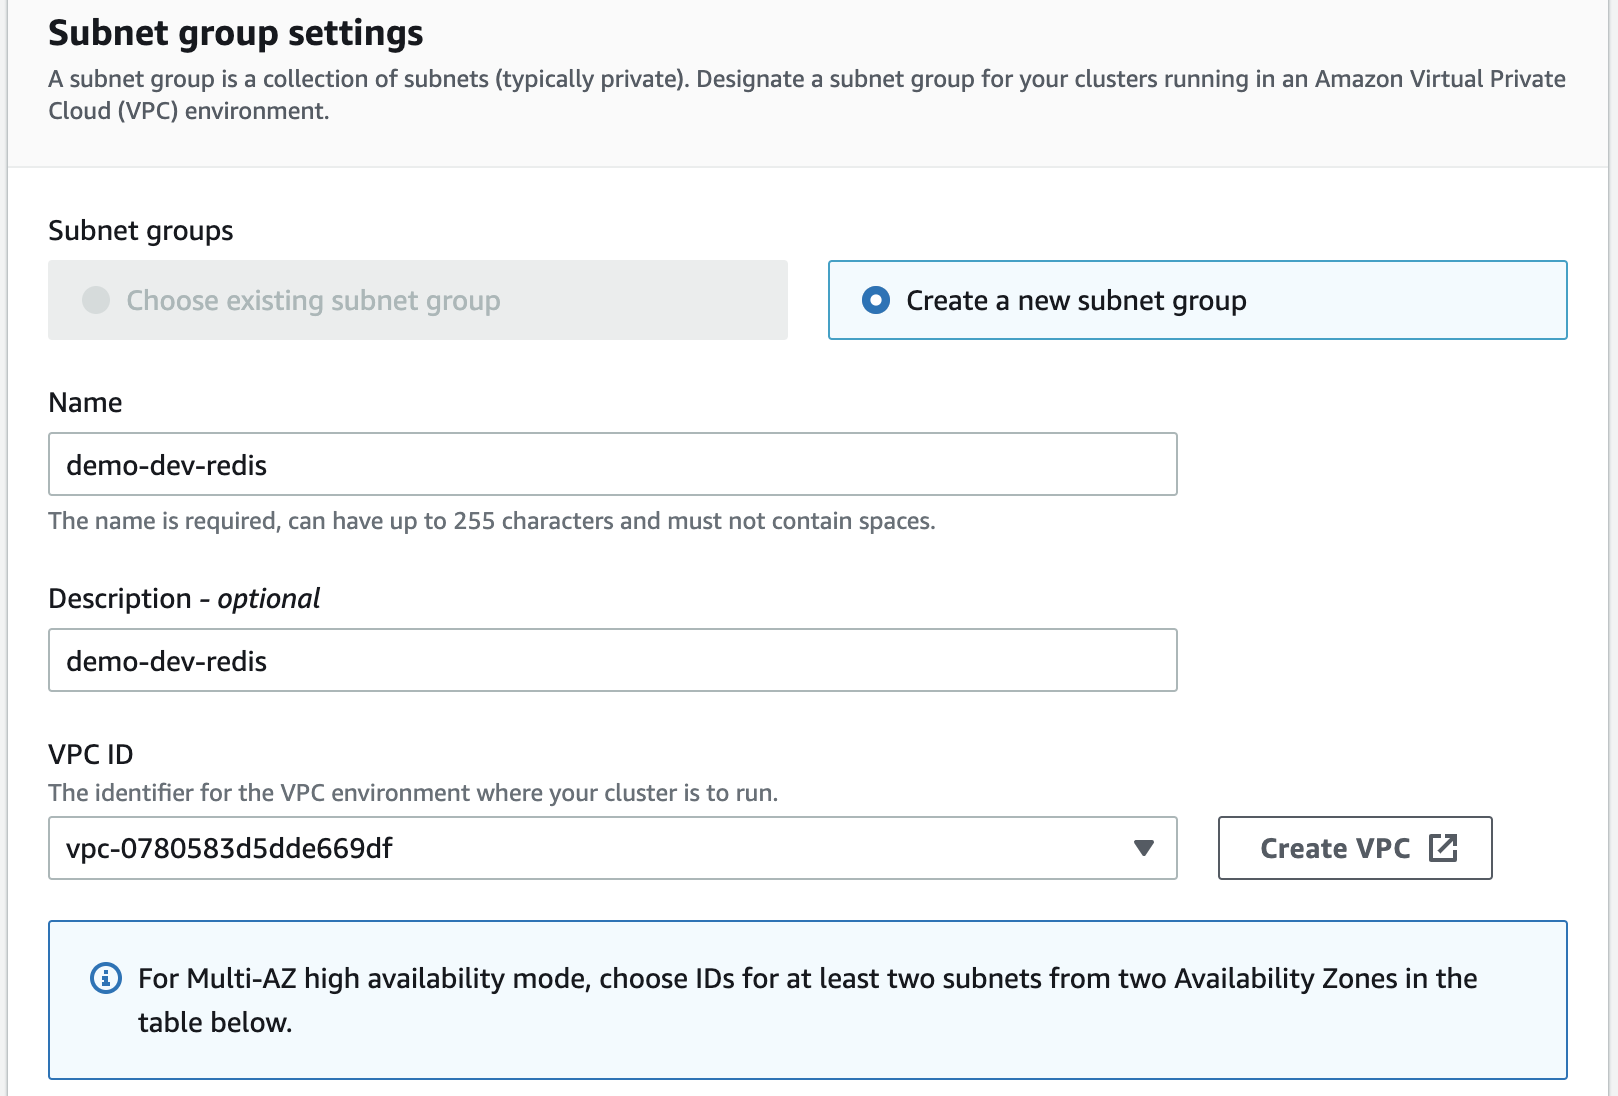Screen dimensions: 1618x1096
Task: Click the external link icon on Create VPC
Action: click(1443, 847)
